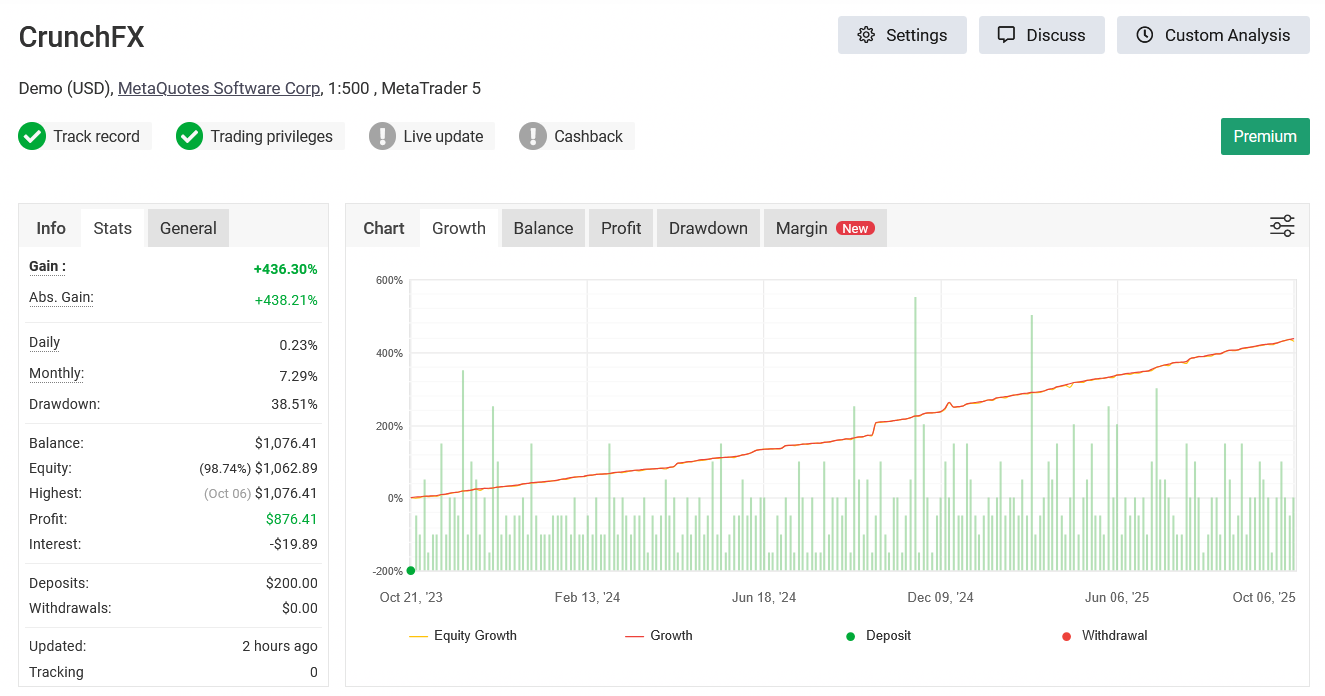
Task: Open the chart options sliders icon
Action: tap(1282, 226)
